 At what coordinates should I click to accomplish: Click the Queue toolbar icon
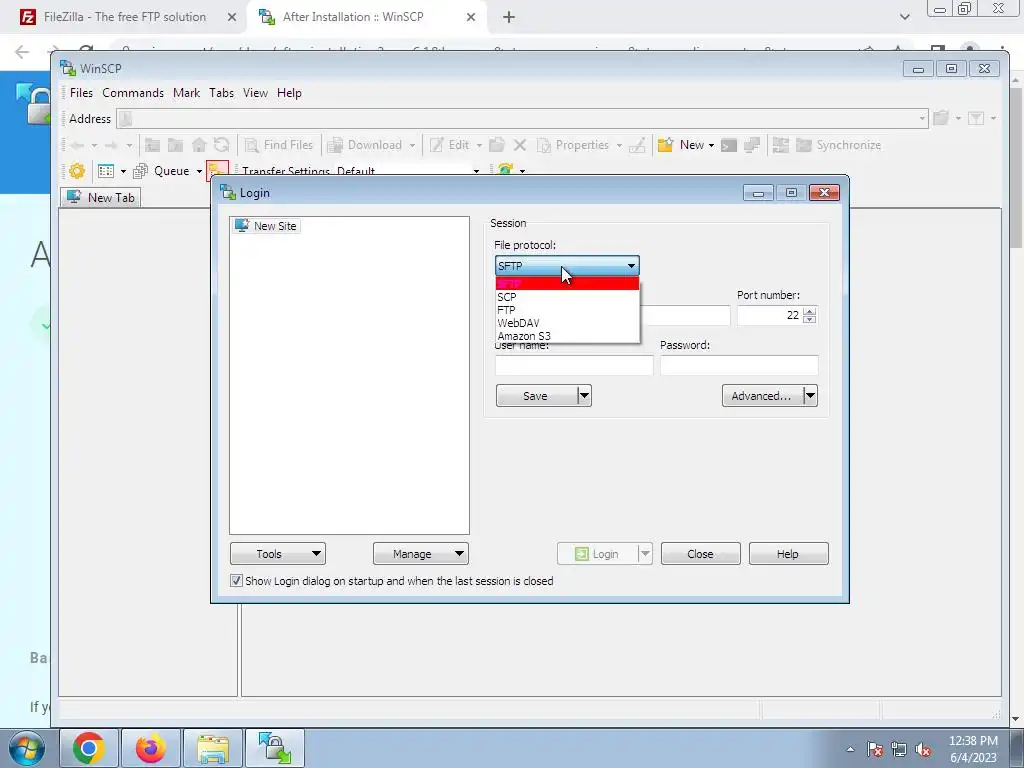[140, 171]
